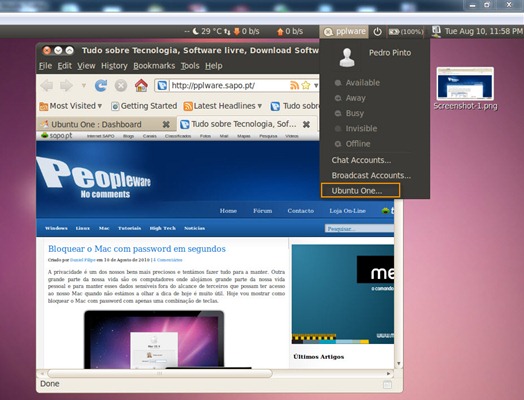Viewport: 524px width, 400px height.
Task: Open article Bloquear o Mac com password
Action: (137, 249)
